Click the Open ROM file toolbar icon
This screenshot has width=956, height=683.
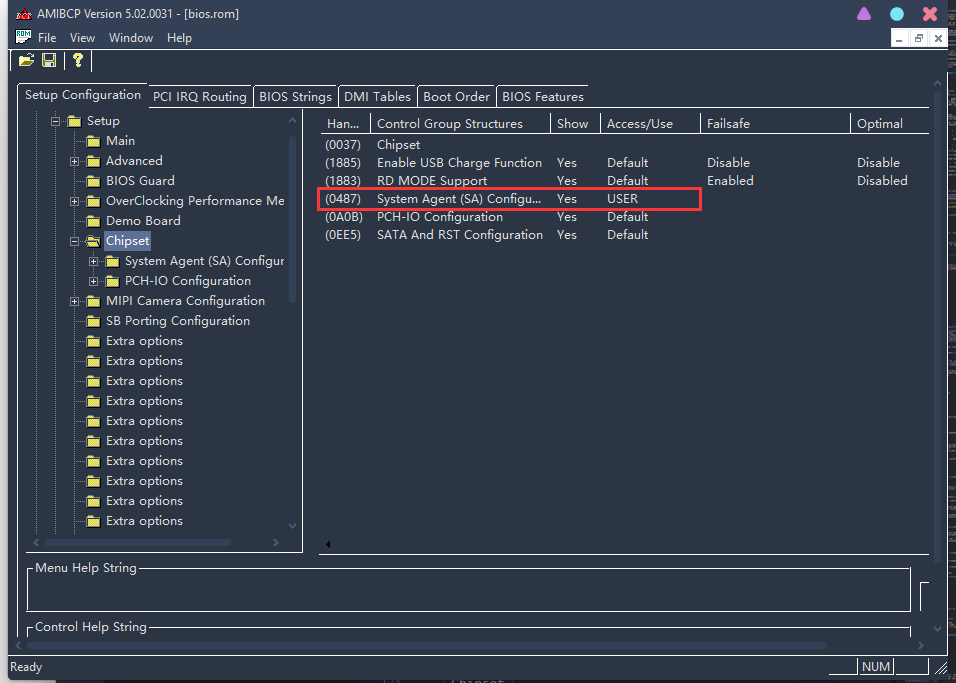coord(26,60)
